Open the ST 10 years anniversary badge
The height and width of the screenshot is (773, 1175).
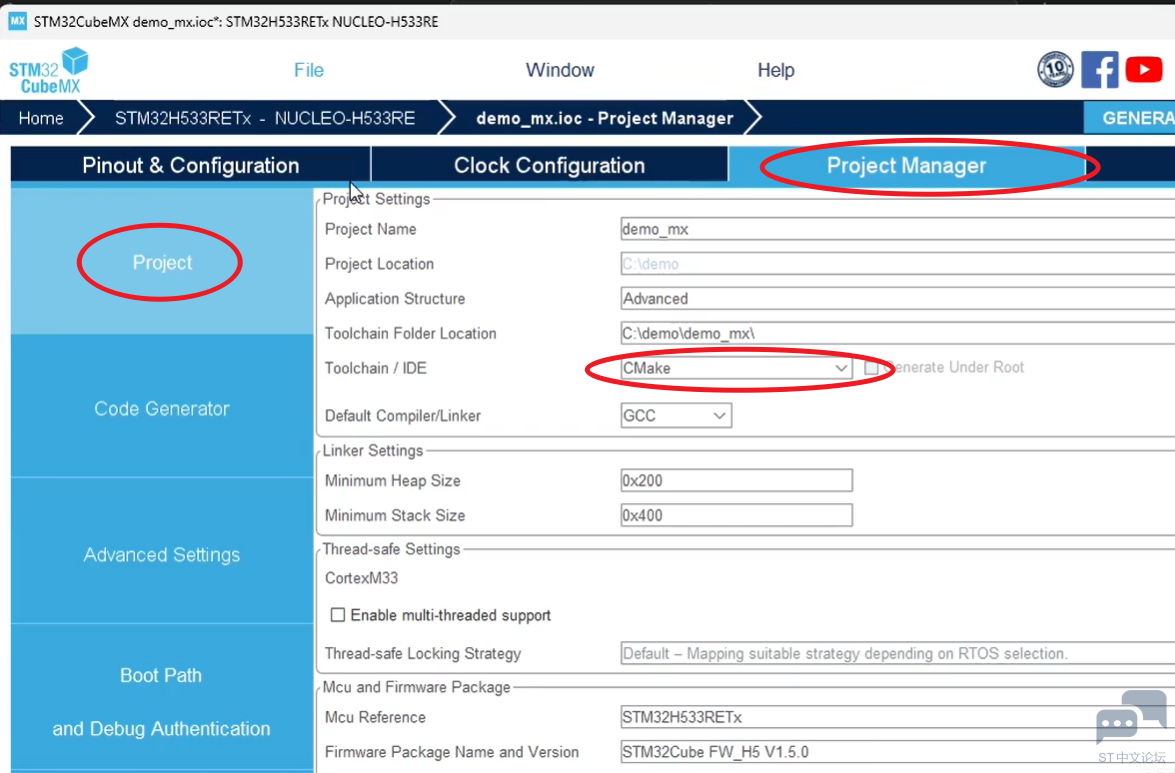click(x=1055, y=70)
